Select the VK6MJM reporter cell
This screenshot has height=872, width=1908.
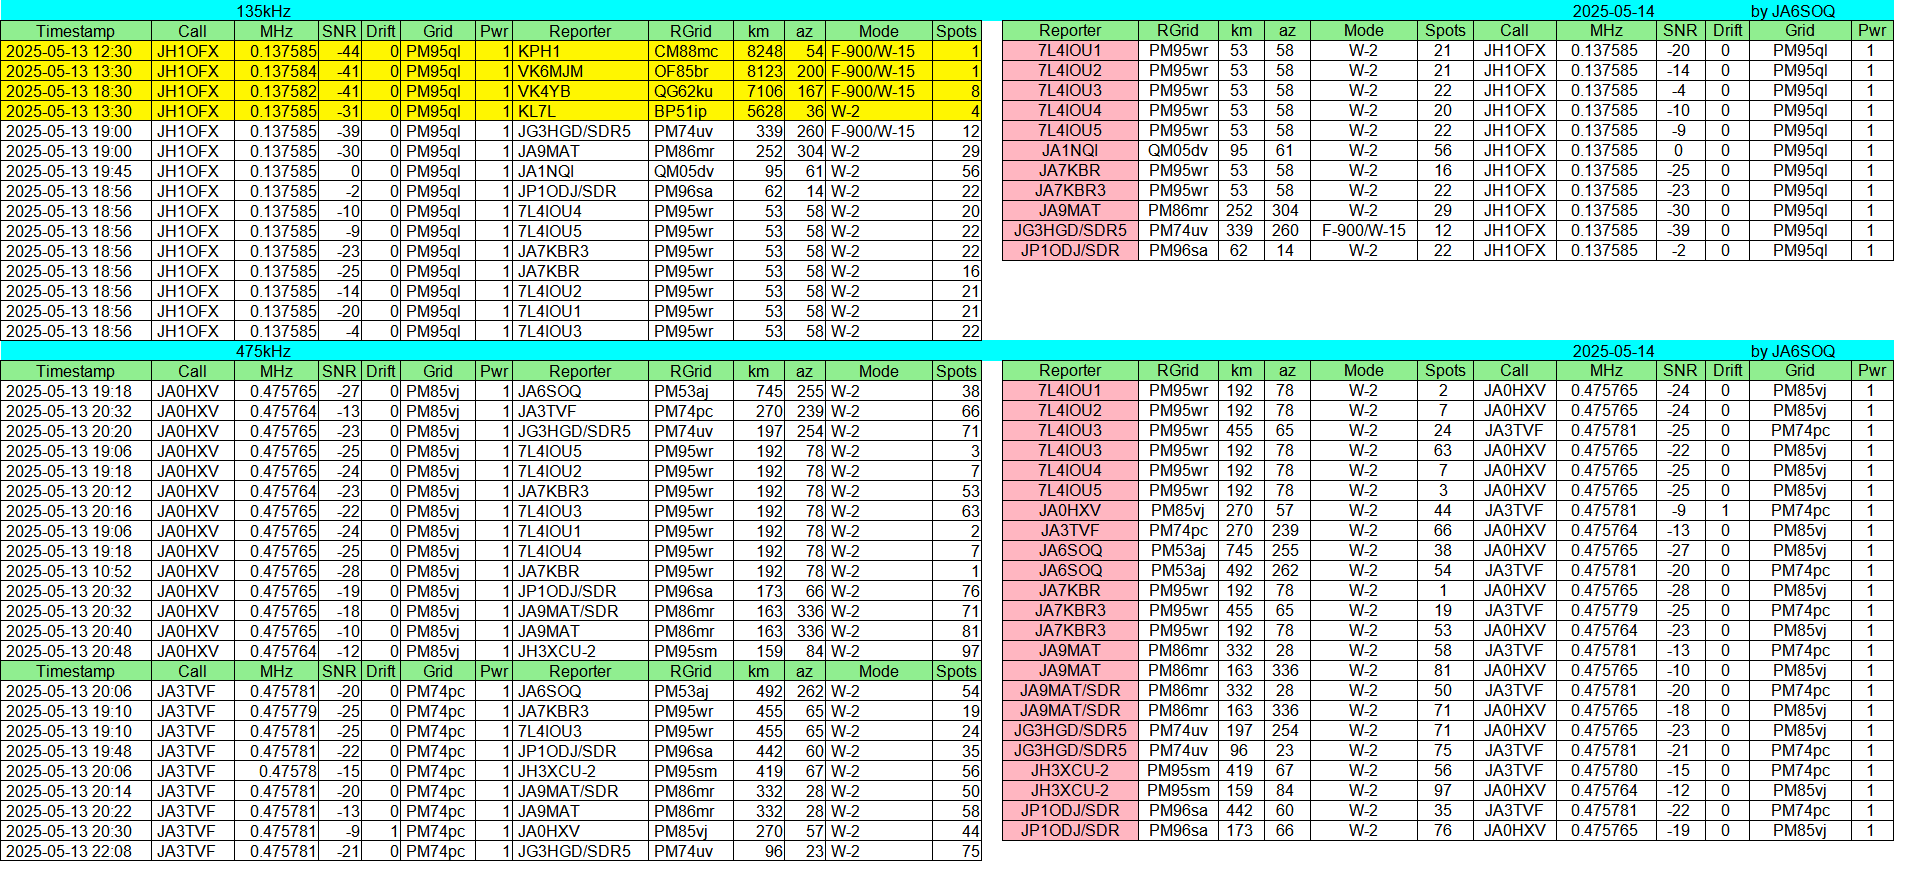pyautogui.click(x=580, y=71)
